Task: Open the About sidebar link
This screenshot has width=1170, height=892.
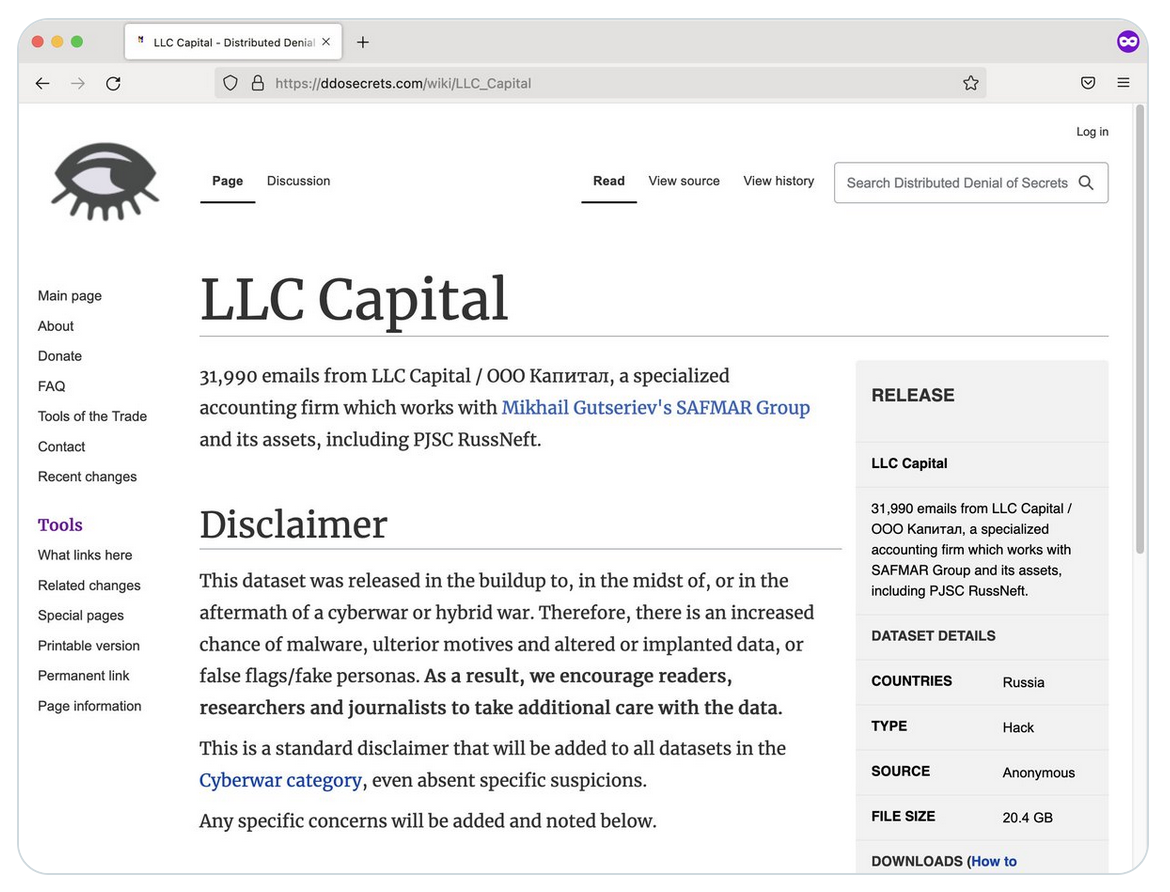Action: [x=56, y=326]
